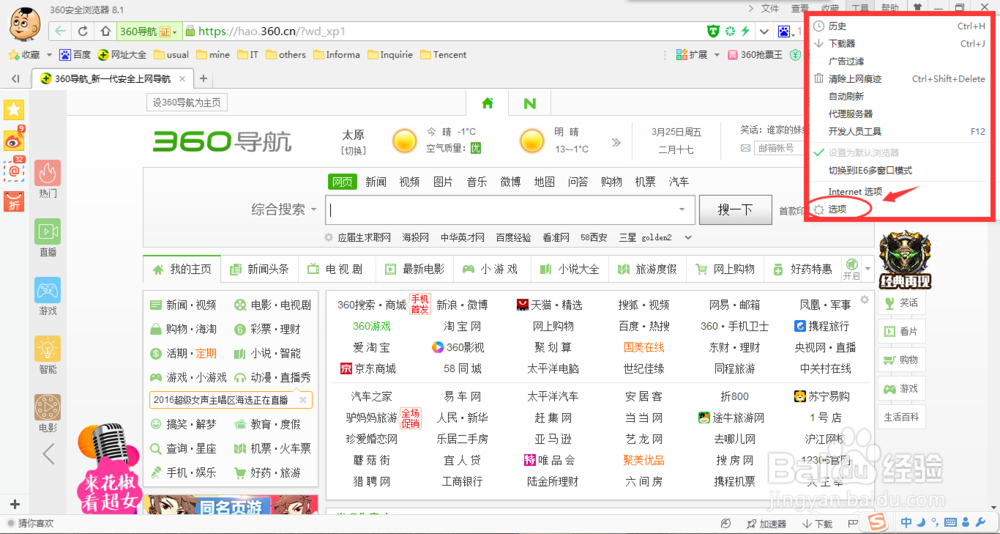Viewport: 1000px width, 534px height.
Task: Click 设360导航为主页 button
Action: pos(187,103)
